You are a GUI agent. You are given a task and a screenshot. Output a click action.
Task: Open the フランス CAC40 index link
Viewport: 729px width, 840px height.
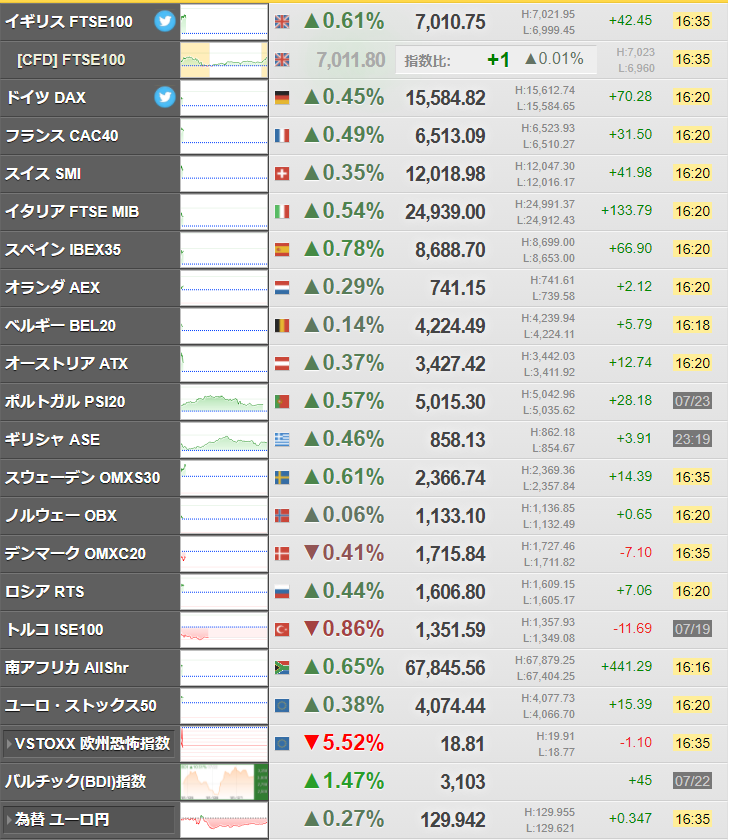click(x=62, y=136)
